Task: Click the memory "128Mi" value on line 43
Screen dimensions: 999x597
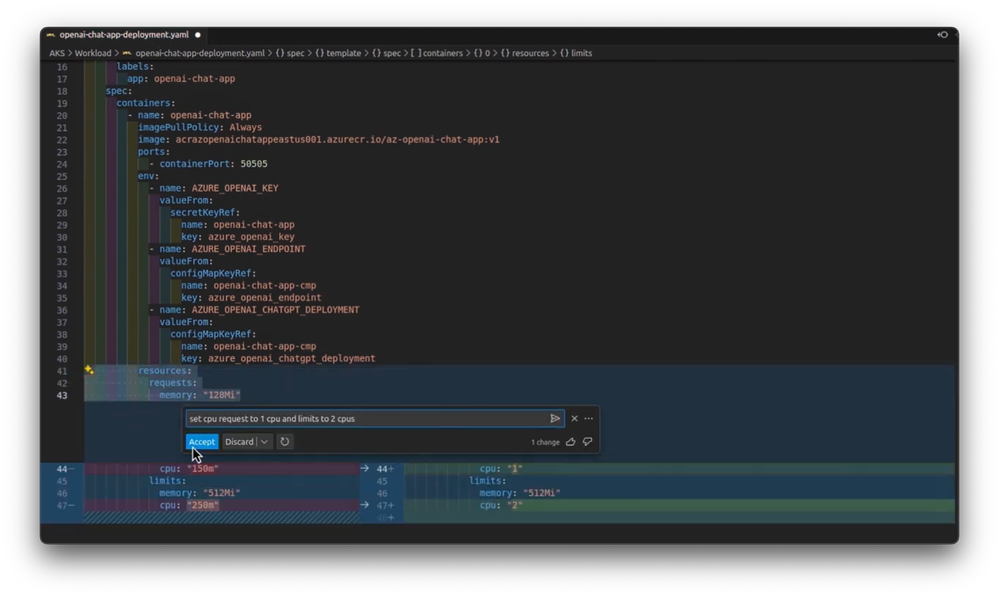Action: pos(222,395)
